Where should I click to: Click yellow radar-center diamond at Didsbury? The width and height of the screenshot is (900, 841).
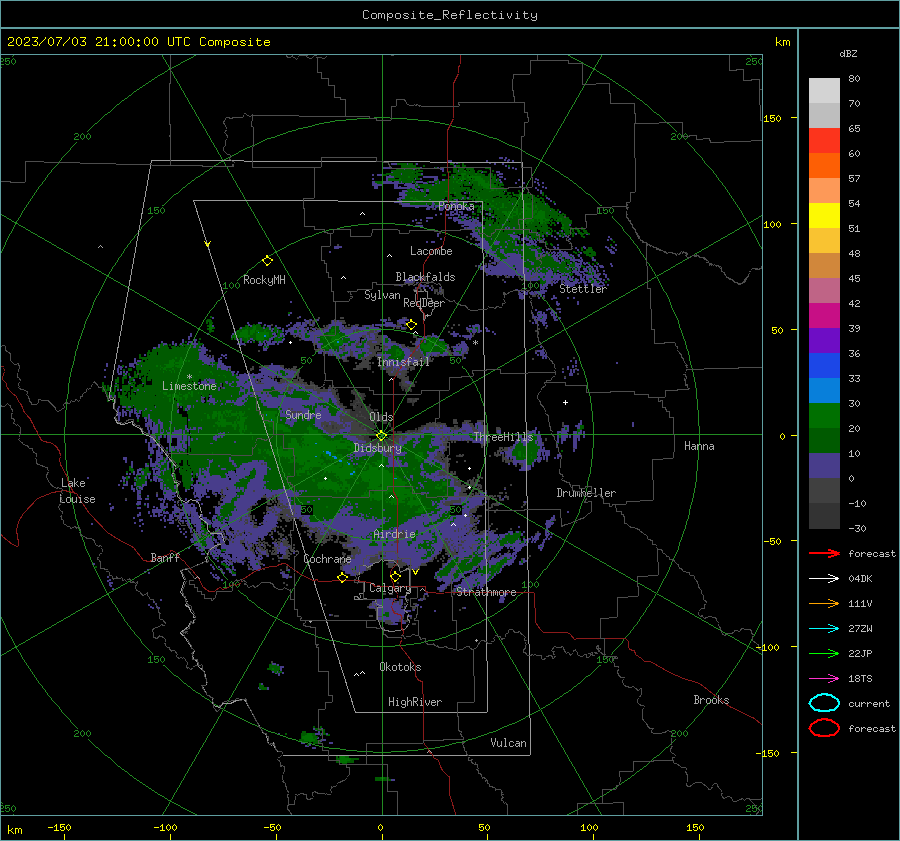[381, 436]
